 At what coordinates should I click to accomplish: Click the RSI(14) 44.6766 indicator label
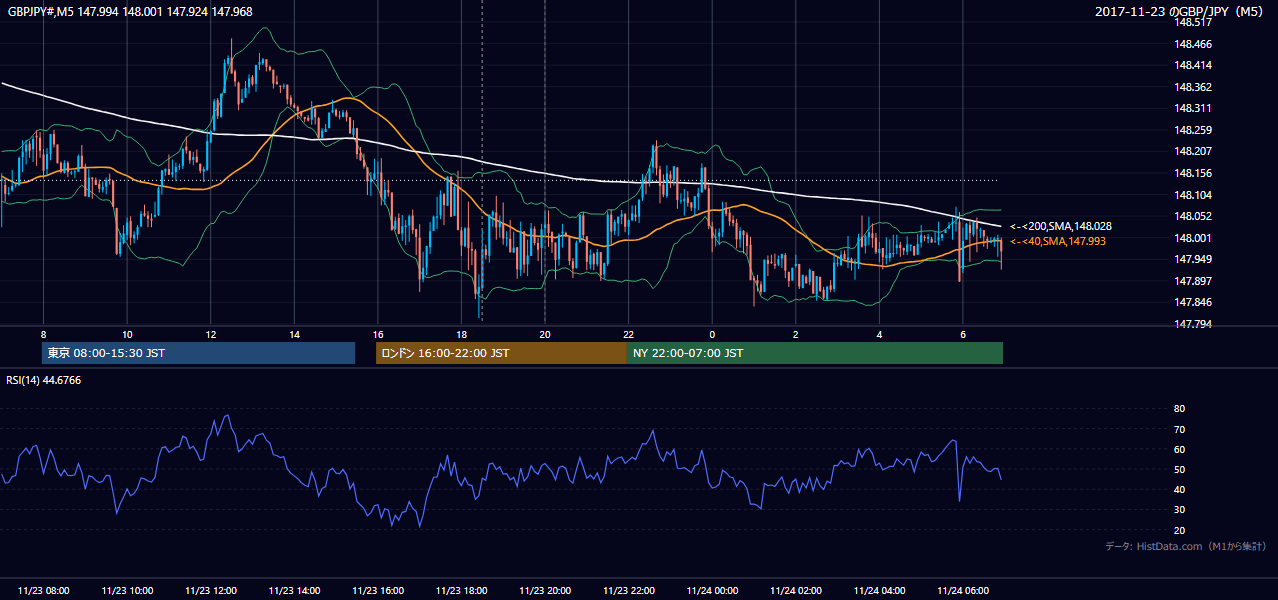44,380
